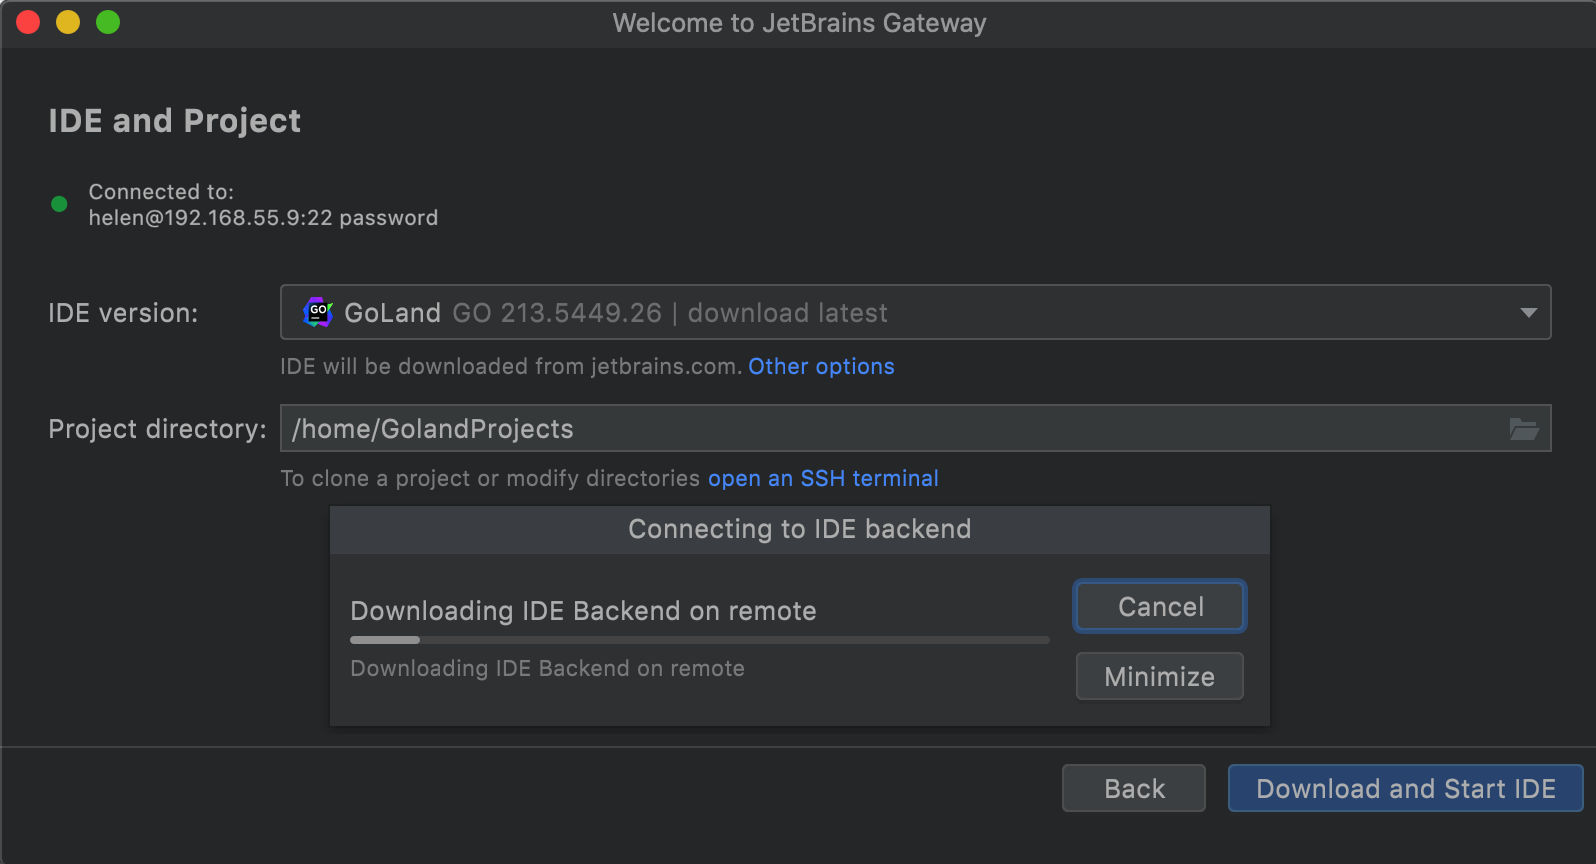The height and width of the screenshot is (864, 1596).
Task: Cancel the IDE backend download
Action: point(1160,607)
